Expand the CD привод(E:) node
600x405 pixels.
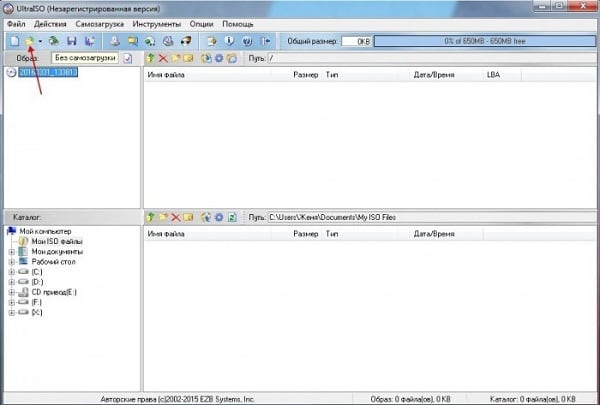click(x=12, y=292)
